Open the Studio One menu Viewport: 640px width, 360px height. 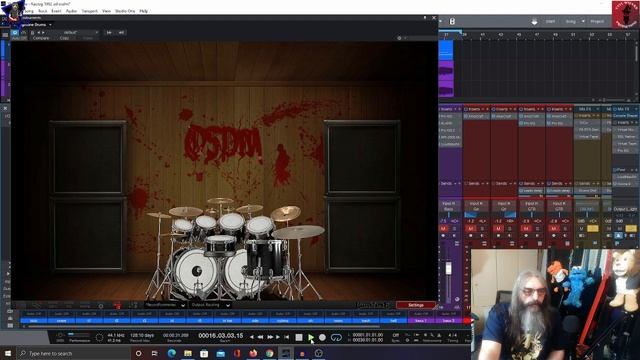(125, 11)
